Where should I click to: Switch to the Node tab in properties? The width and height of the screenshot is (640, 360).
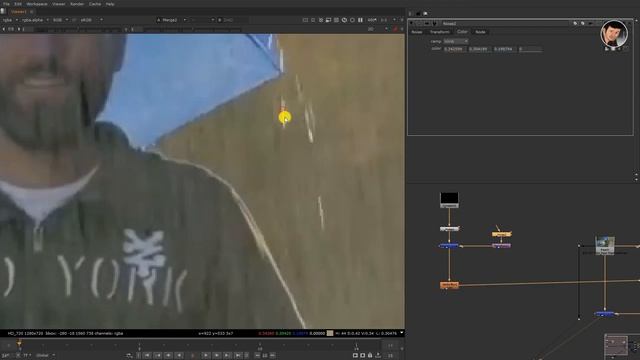point(480,32)
